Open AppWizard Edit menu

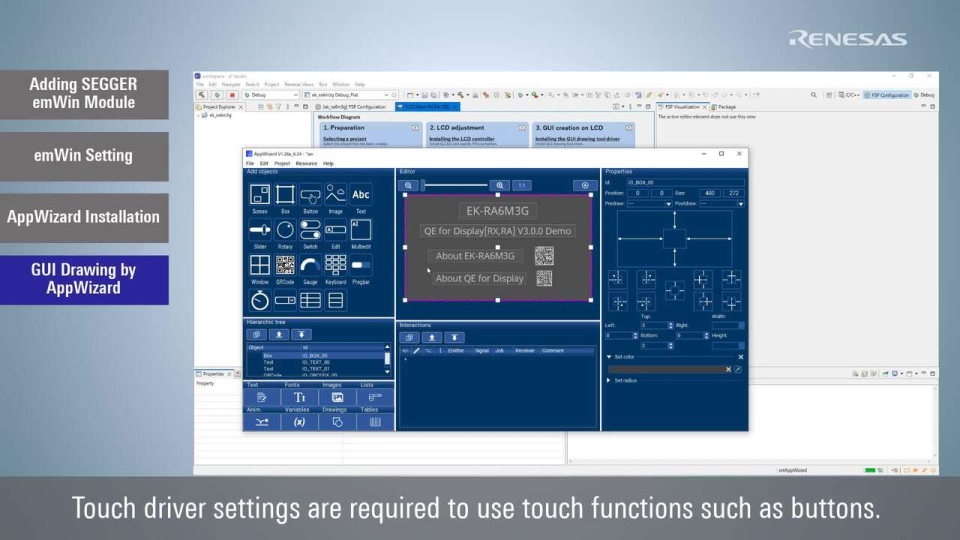pyautogui.click(x=264, y=163)
